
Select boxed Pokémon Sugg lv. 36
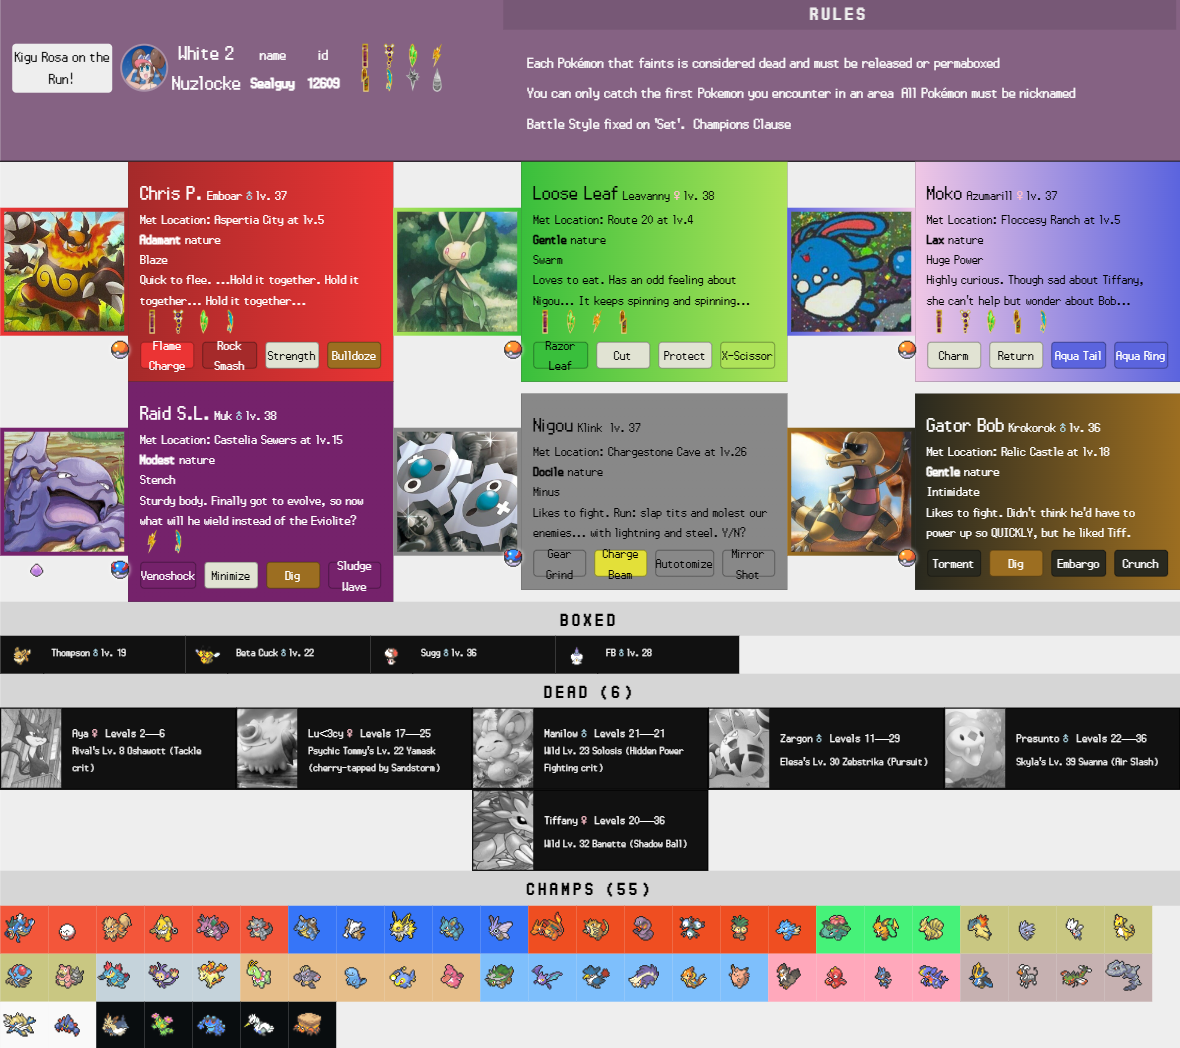[463, 654]
